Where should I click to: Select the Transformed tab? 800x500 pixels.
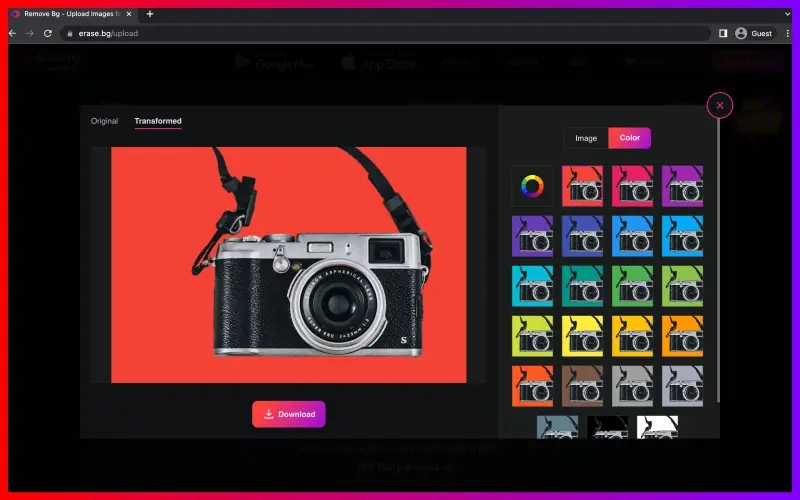tap(158, 121)
